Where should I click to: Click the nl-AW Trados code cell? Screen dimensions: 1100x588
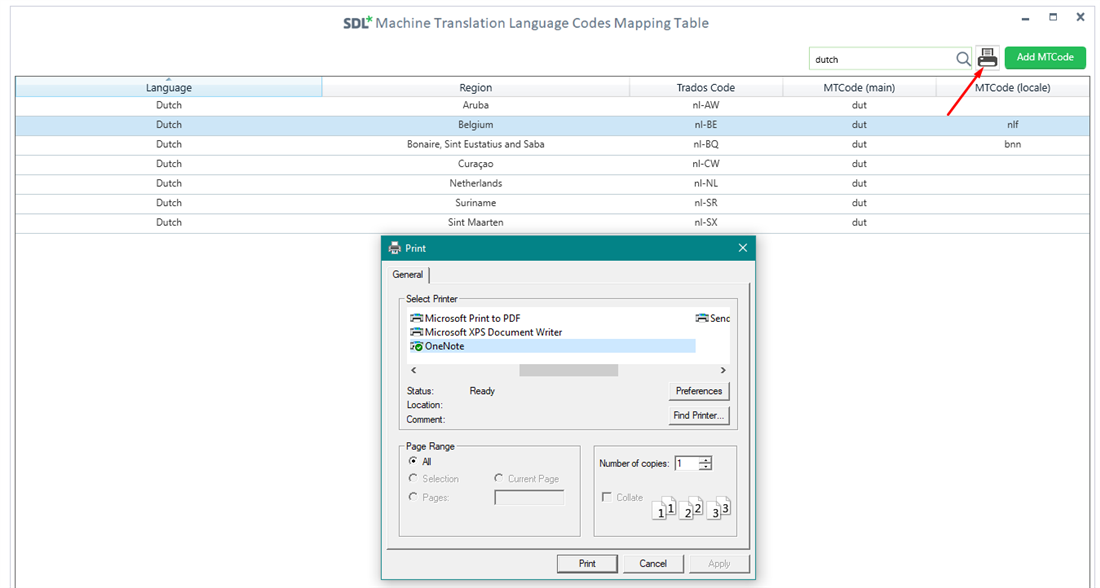706,105
